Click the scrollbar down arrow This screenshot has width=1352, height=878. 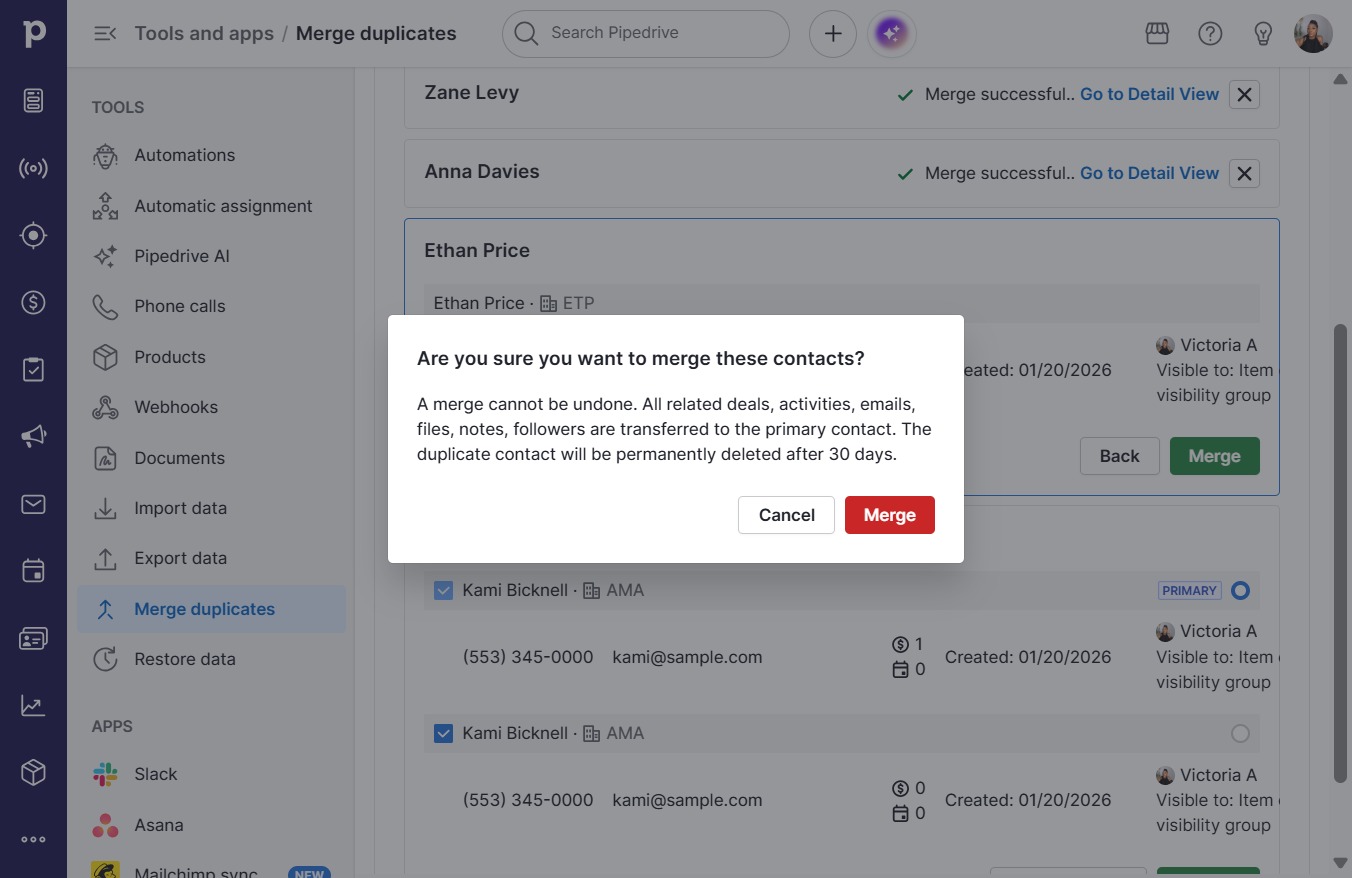point(1341,862)
